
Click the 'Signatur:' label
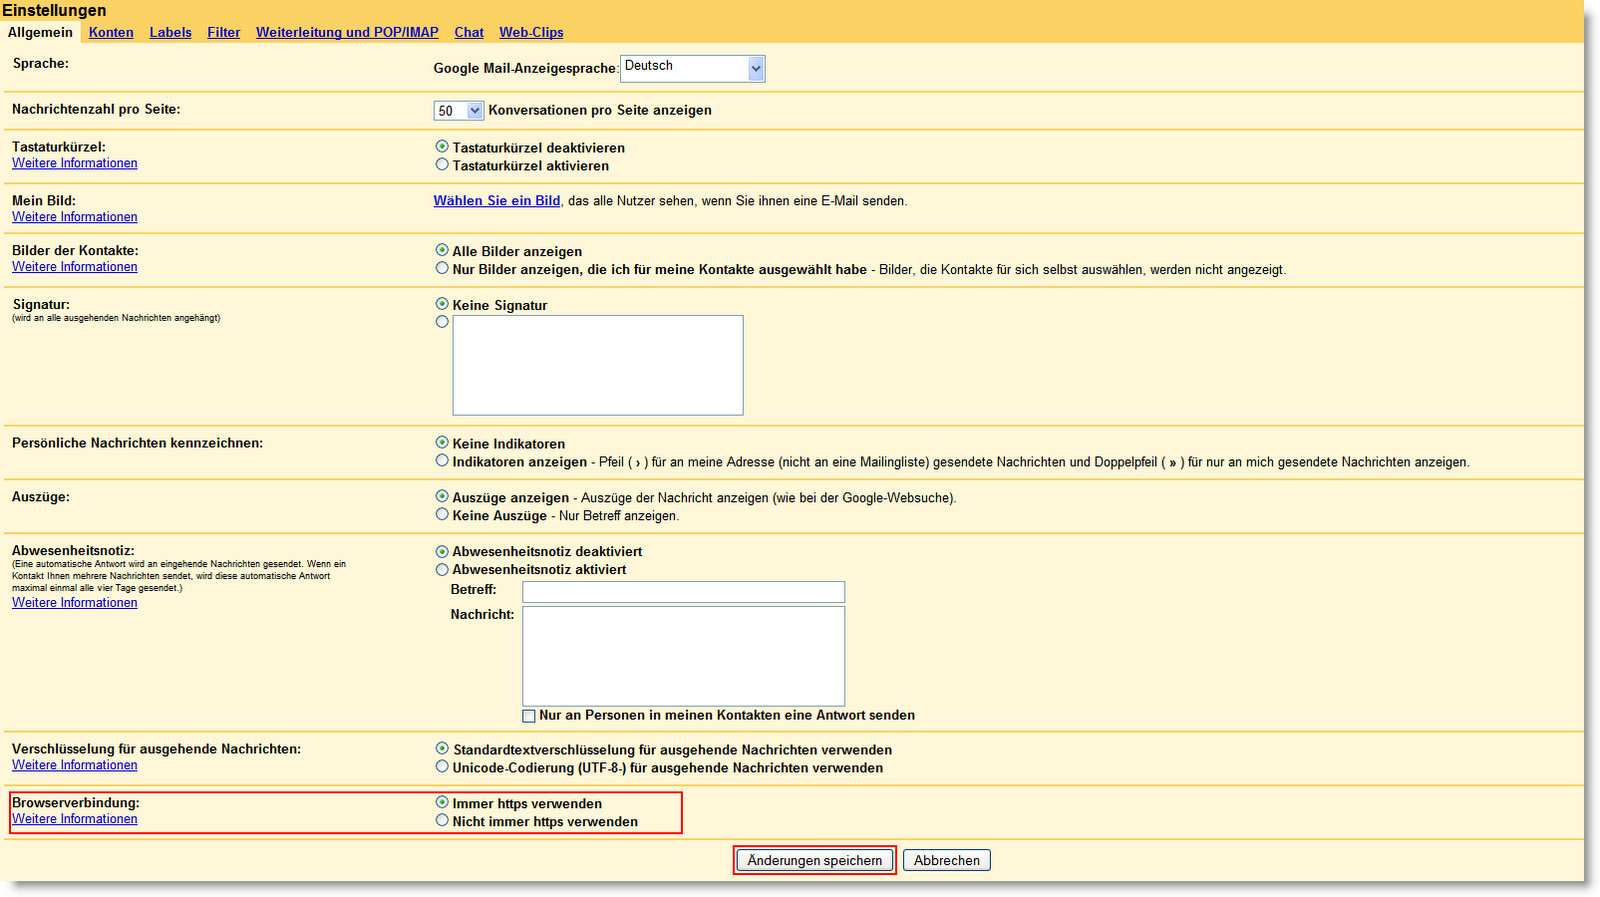pyautogui.click(x=41, y=304)
